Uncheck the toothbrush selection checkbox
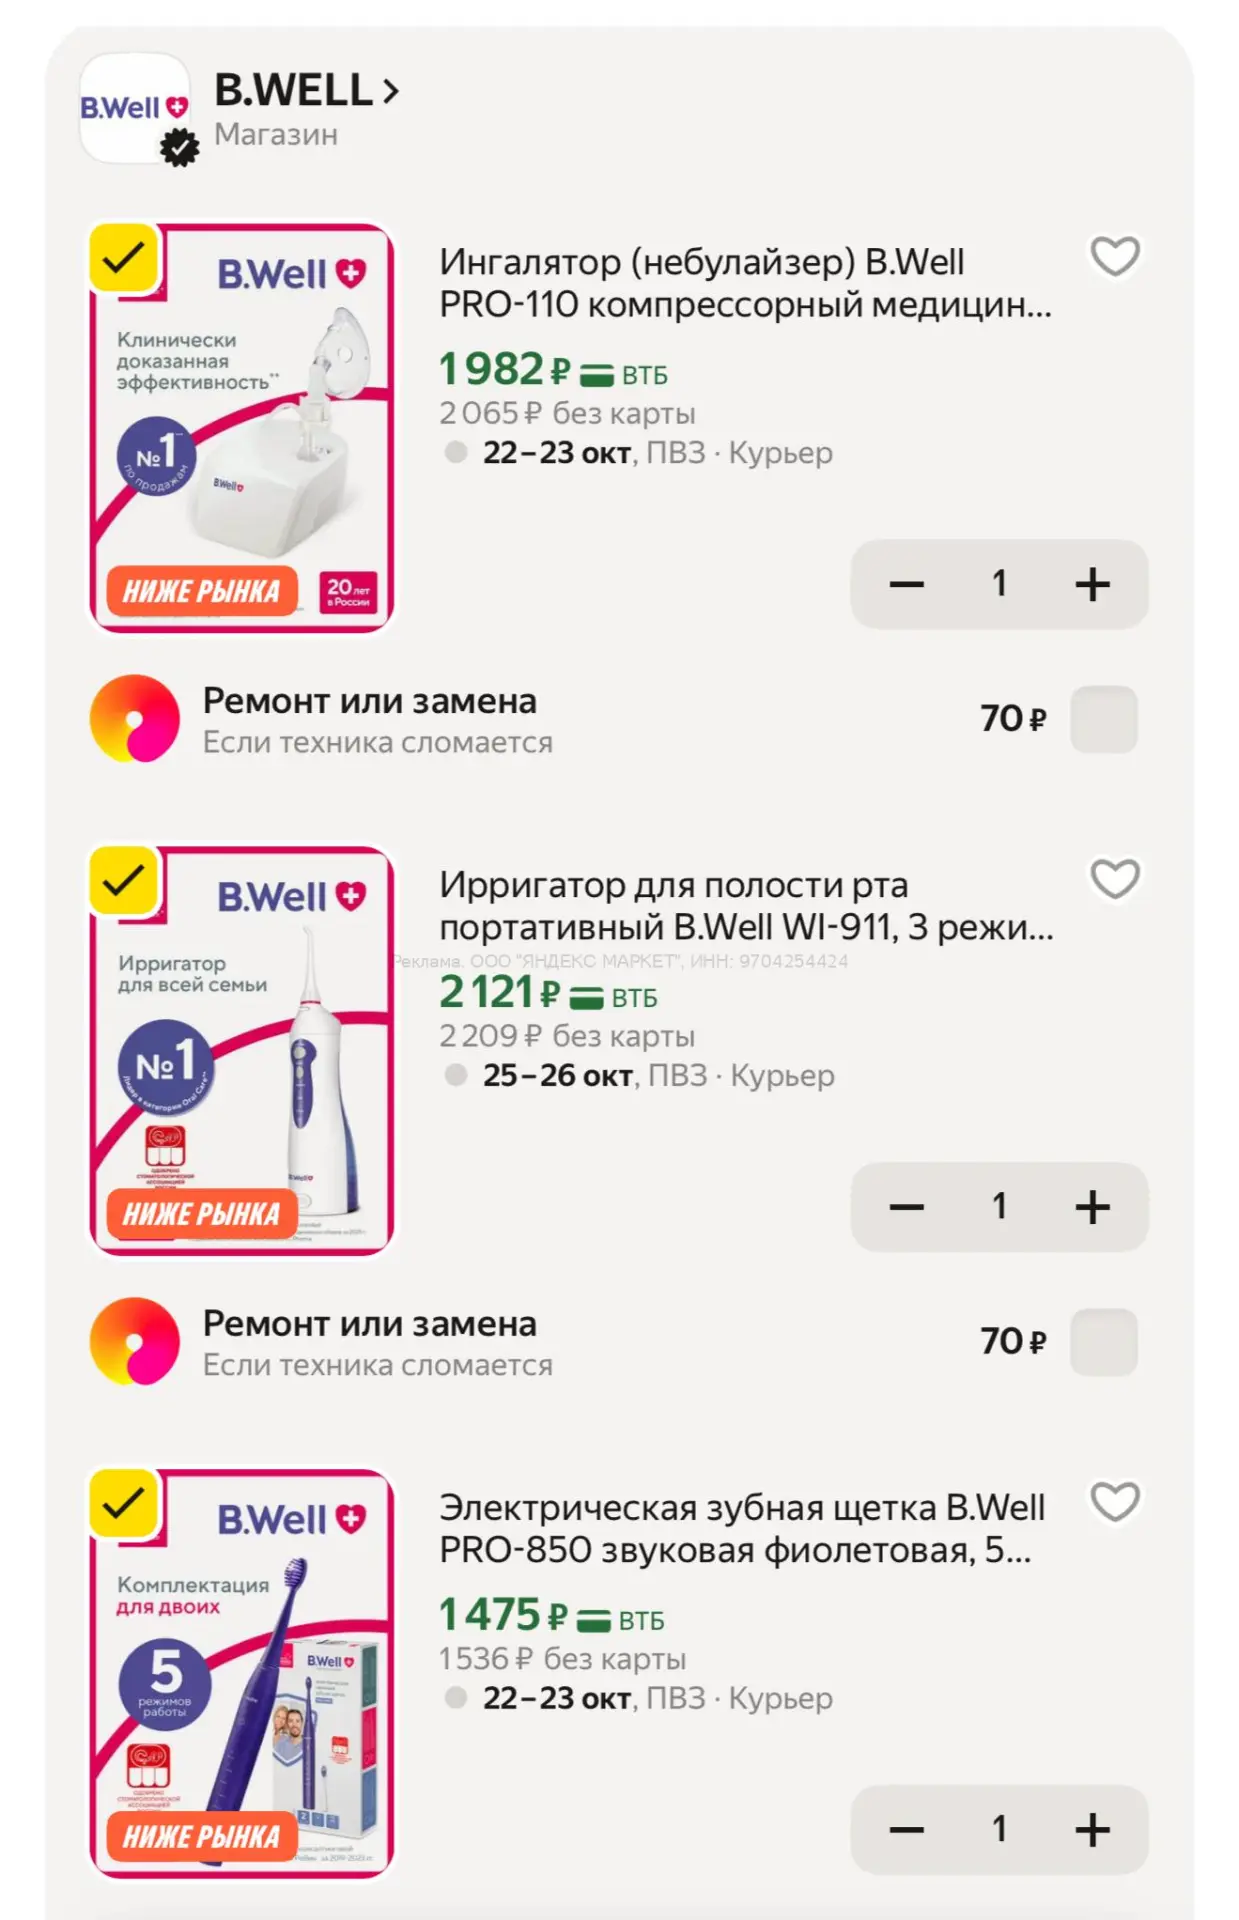The image size is (1239, 1920). pos(124,1503)
